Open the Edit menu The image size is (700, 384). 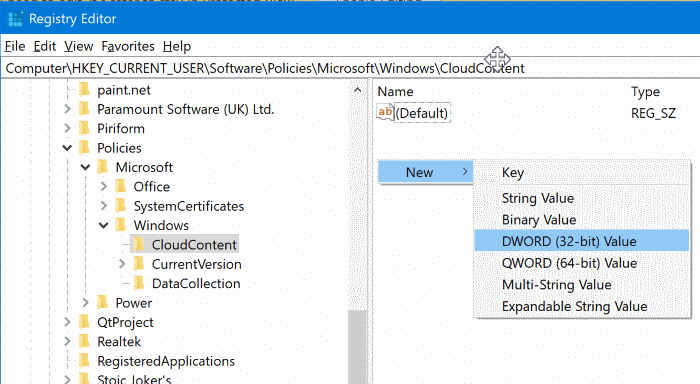(x=45, y=46)
